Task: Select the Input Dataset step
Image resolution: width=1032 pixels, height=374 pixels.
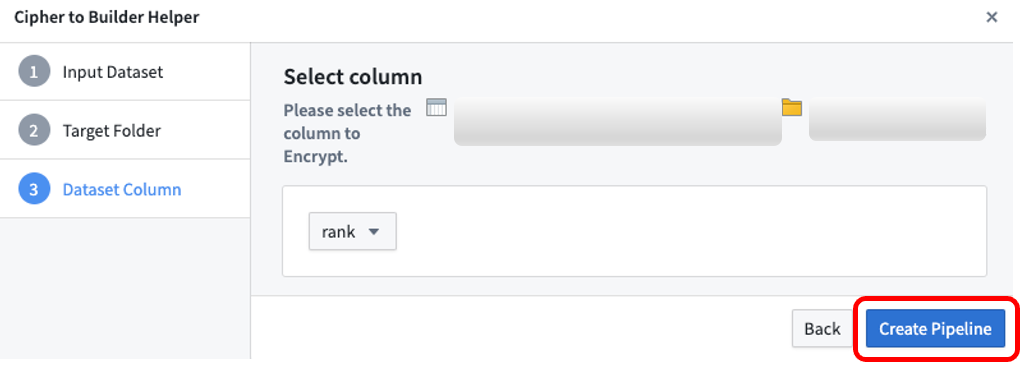Action: click(x=125, y=72)
